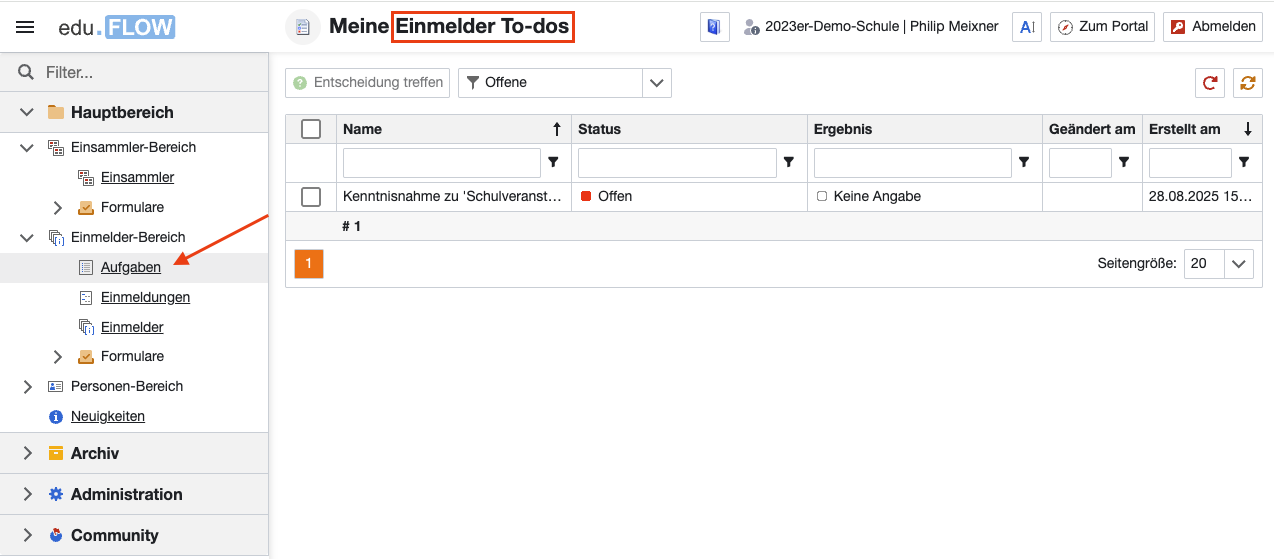Click the filter icon in Status column

[x=788, y=162]
